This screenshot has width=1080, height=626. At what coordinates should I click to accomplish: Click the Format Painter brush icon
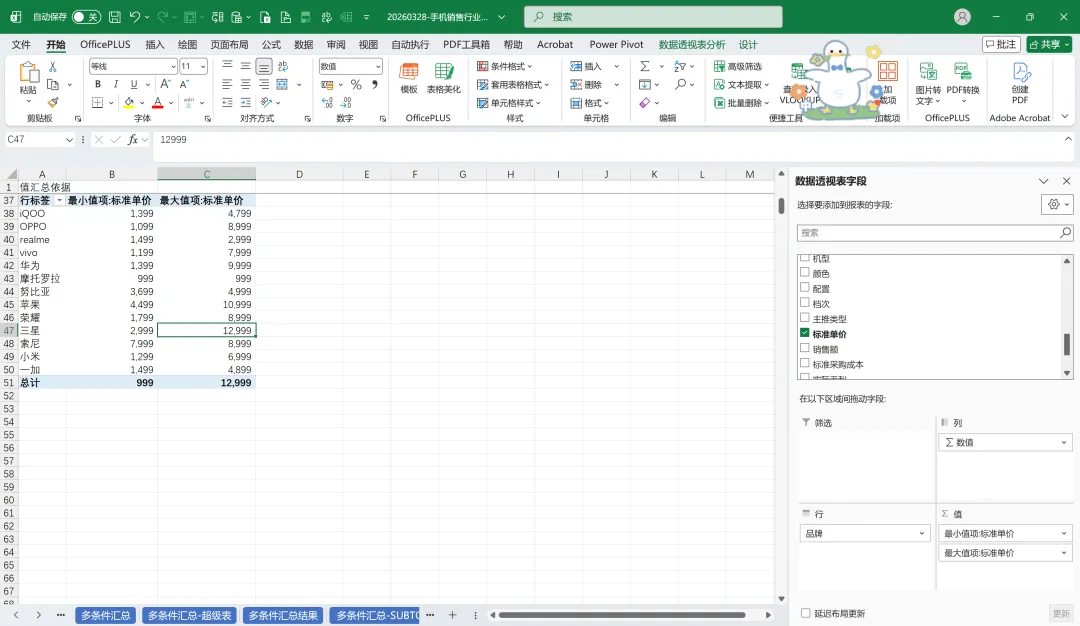click(52, 103)
